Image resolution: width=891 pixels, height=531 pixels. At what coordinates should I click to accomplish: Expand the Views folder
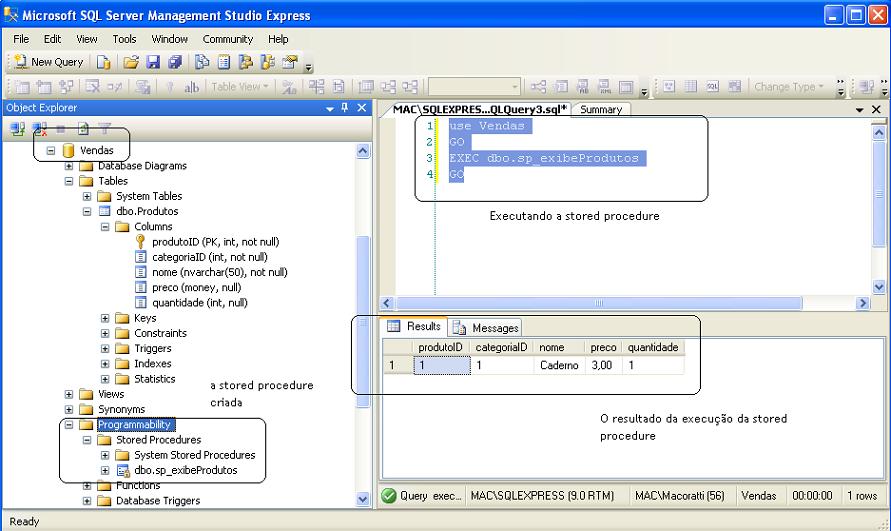pyautogui.click(x=69, y=395)
